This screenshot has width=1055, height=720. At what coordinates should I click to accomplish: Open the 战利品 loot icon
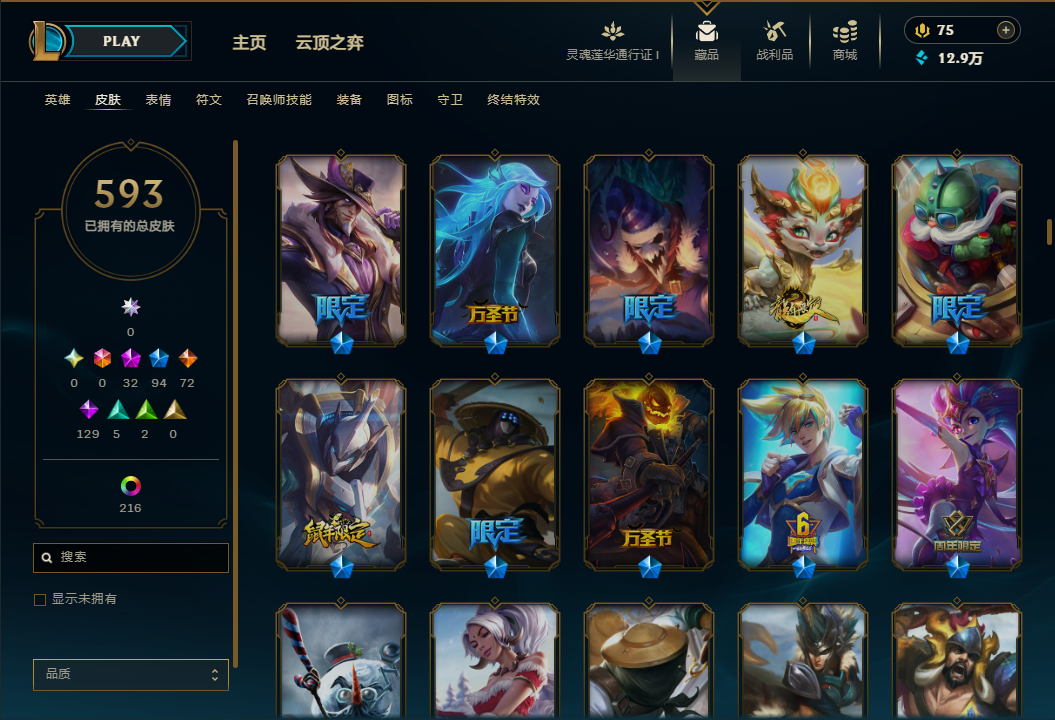pos(774,32)
